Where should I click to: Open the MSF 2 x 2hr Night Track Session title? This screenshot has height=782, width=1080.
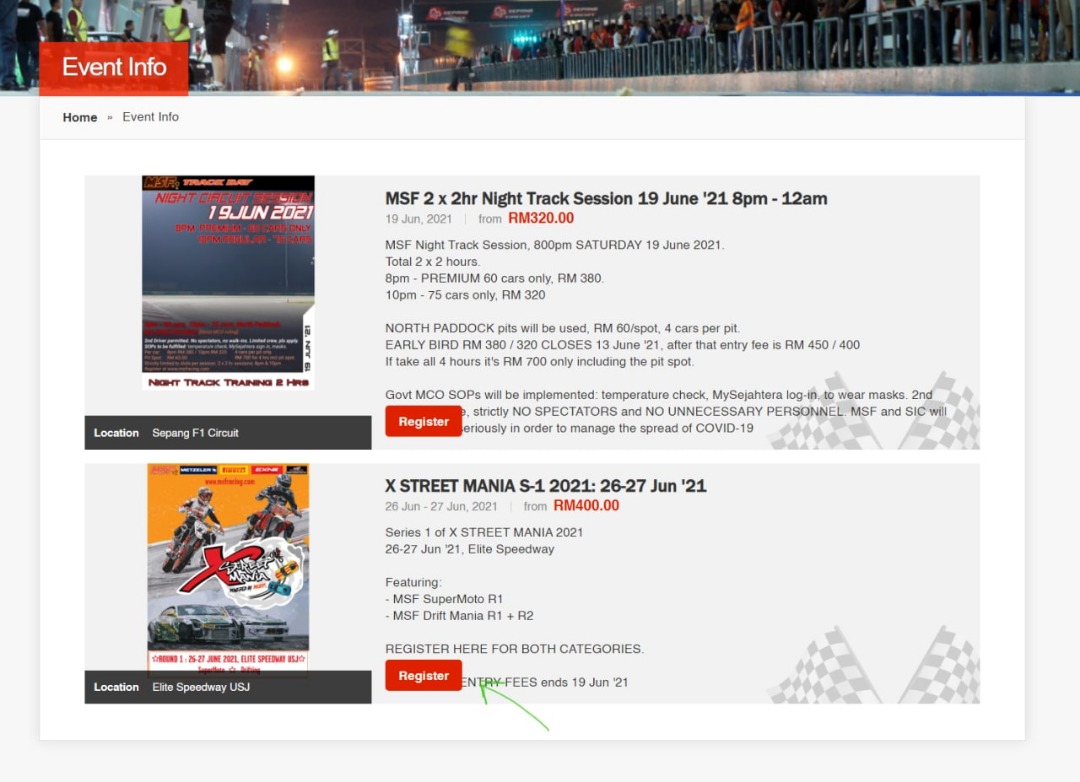click(x=606, y=198)
